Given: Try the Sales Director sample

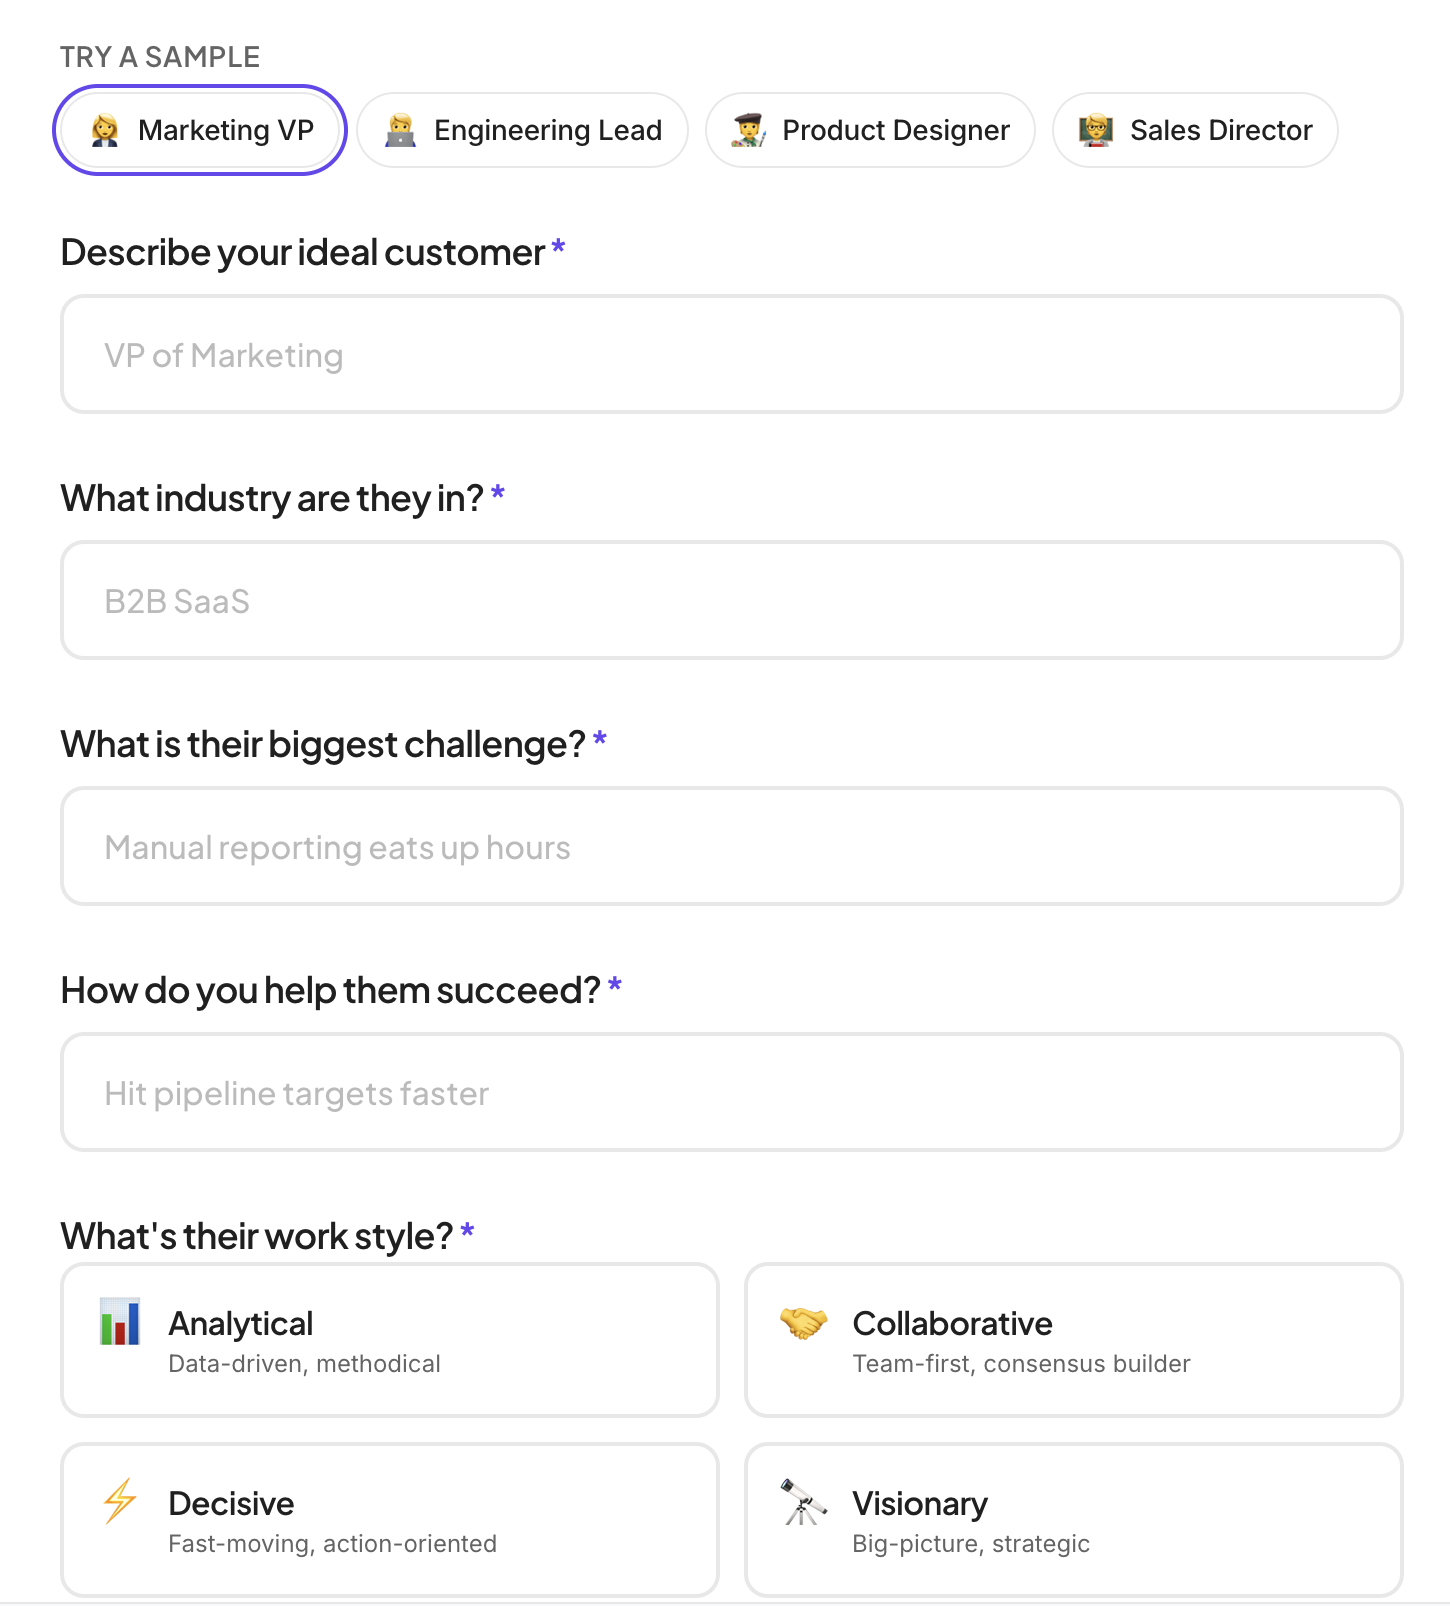Looking at the screenshot, I should [x=1195, y=130].
